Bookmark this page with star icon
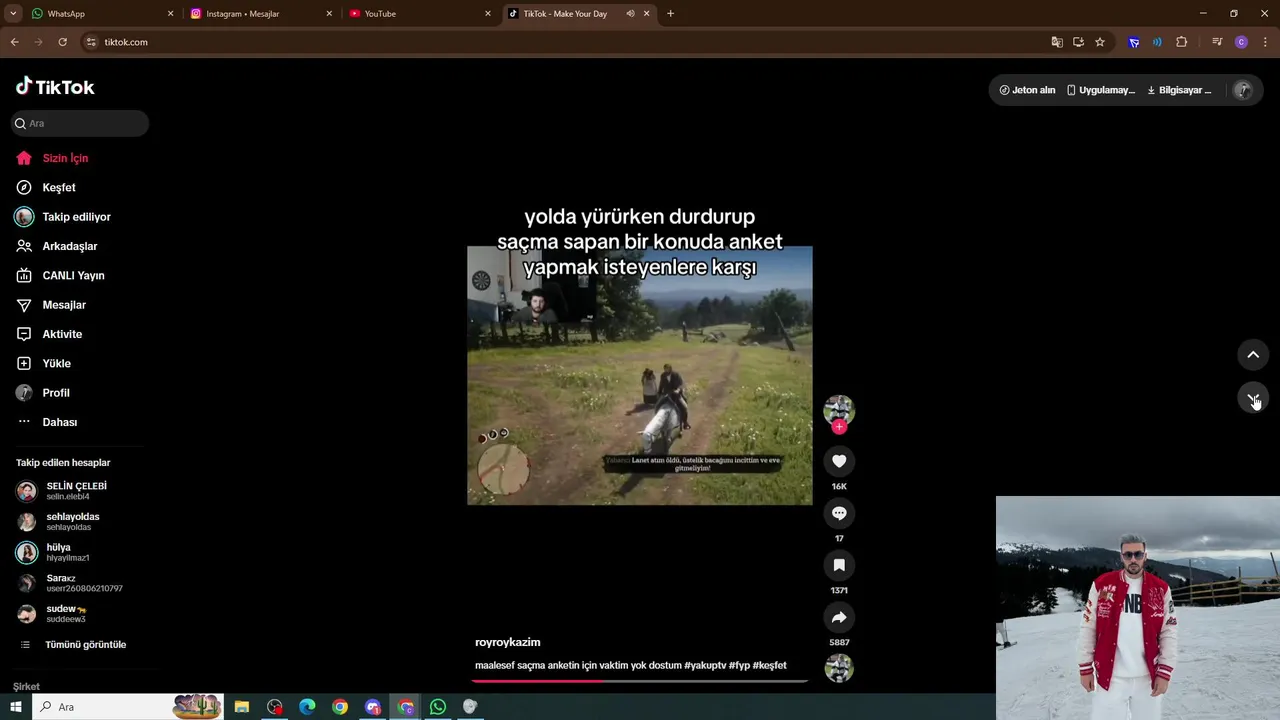 click(1100, 42)
